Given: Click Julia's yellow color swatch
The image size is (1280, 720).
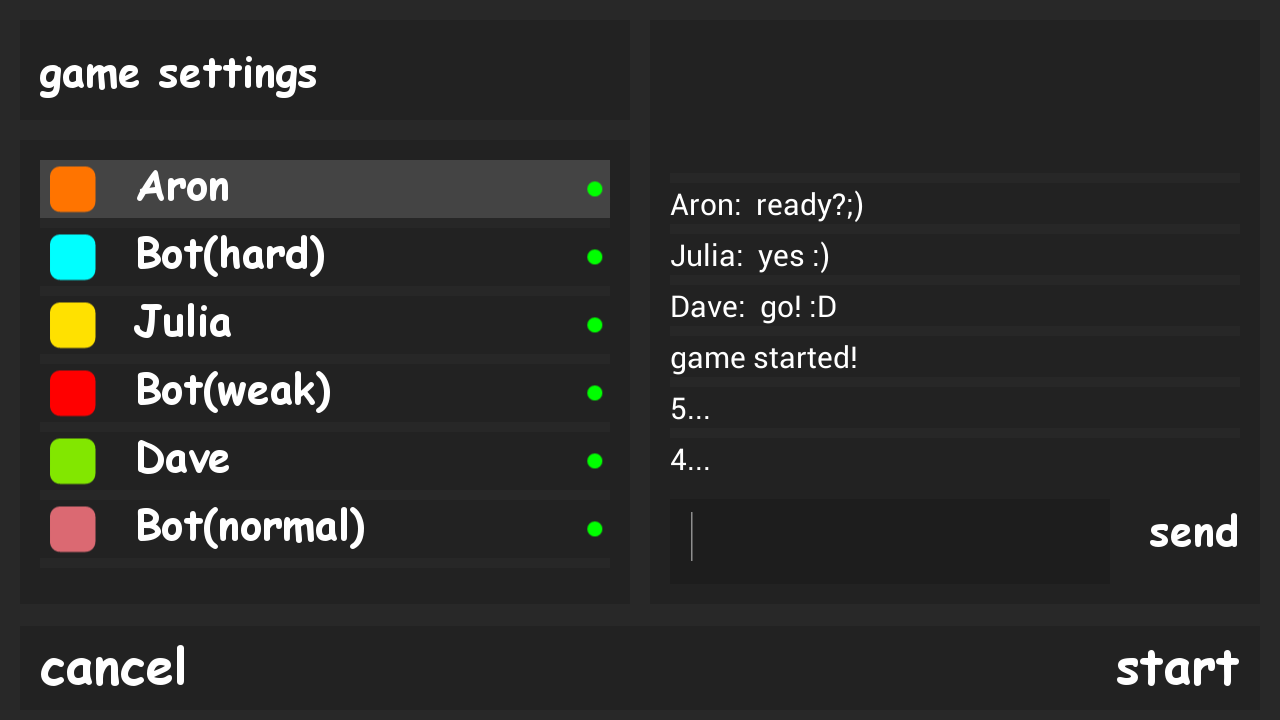Looking at the screenshot, I should point(73,325).
